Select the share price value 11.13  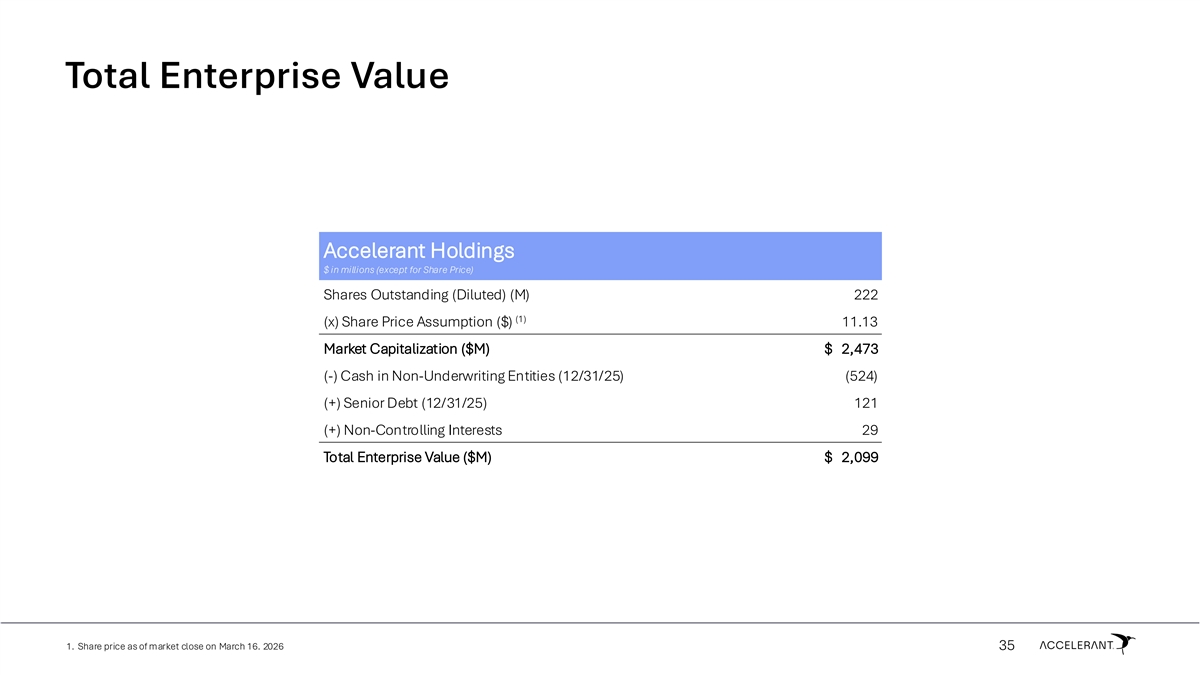pos(859,322)
